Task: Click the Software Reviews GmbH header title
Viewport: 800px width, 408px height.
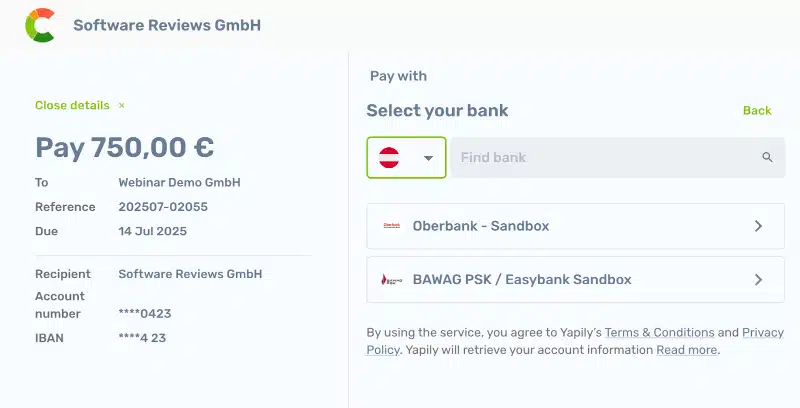Action: (x=167, y=25)
